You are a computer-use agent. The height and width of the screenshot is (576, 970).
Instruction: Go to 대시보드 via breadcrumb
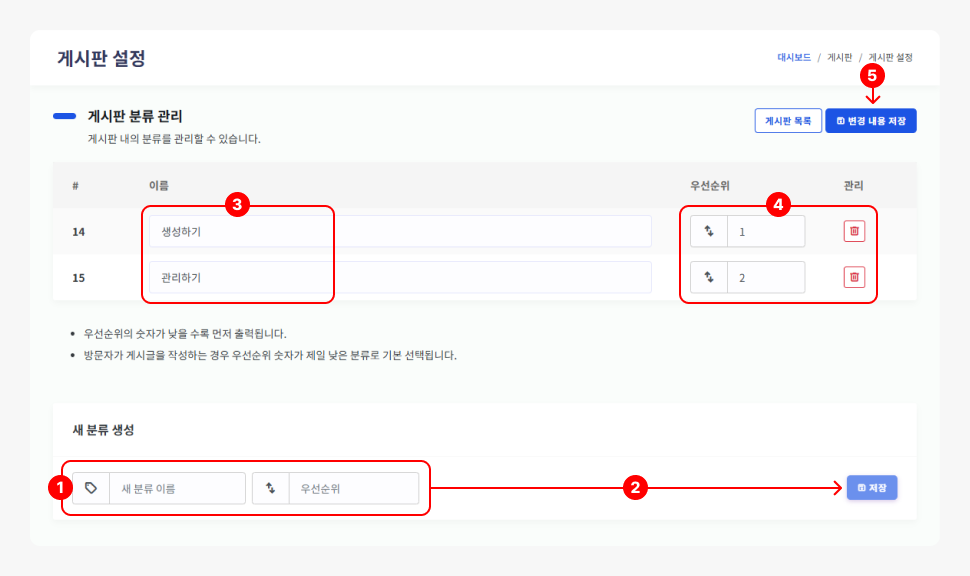pos(794,58)
